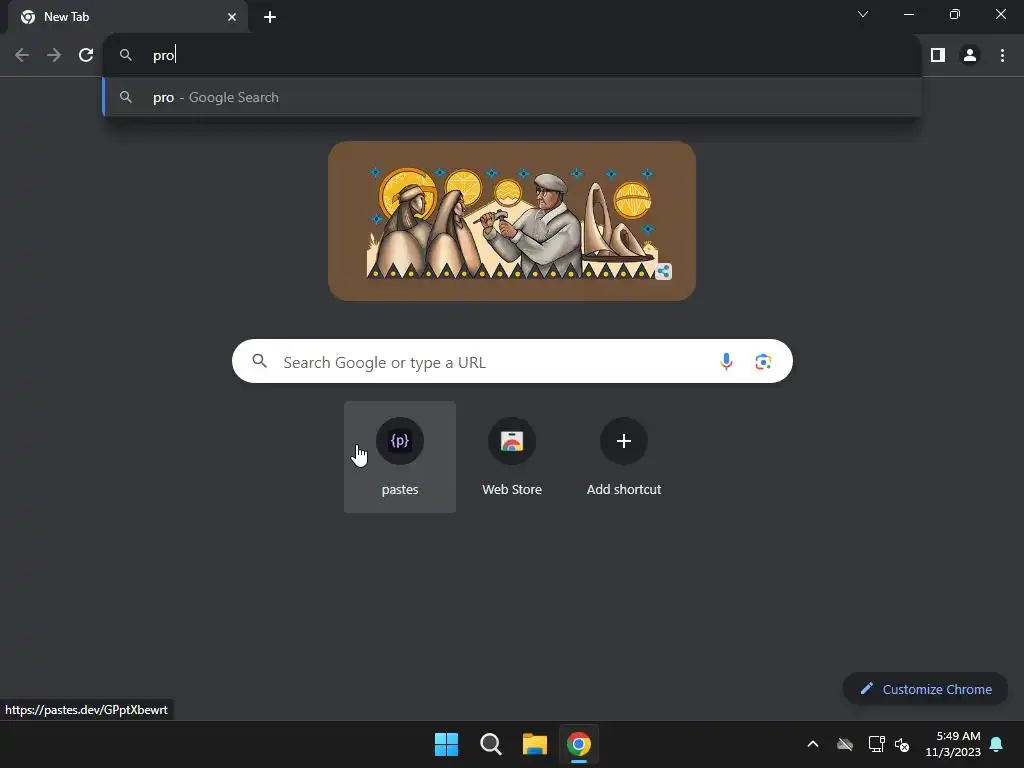Image resolution: width=1024 pixels, height=768 pixels.
Task: Click the search magnifier in the address bar
Action: pos(125,56)
